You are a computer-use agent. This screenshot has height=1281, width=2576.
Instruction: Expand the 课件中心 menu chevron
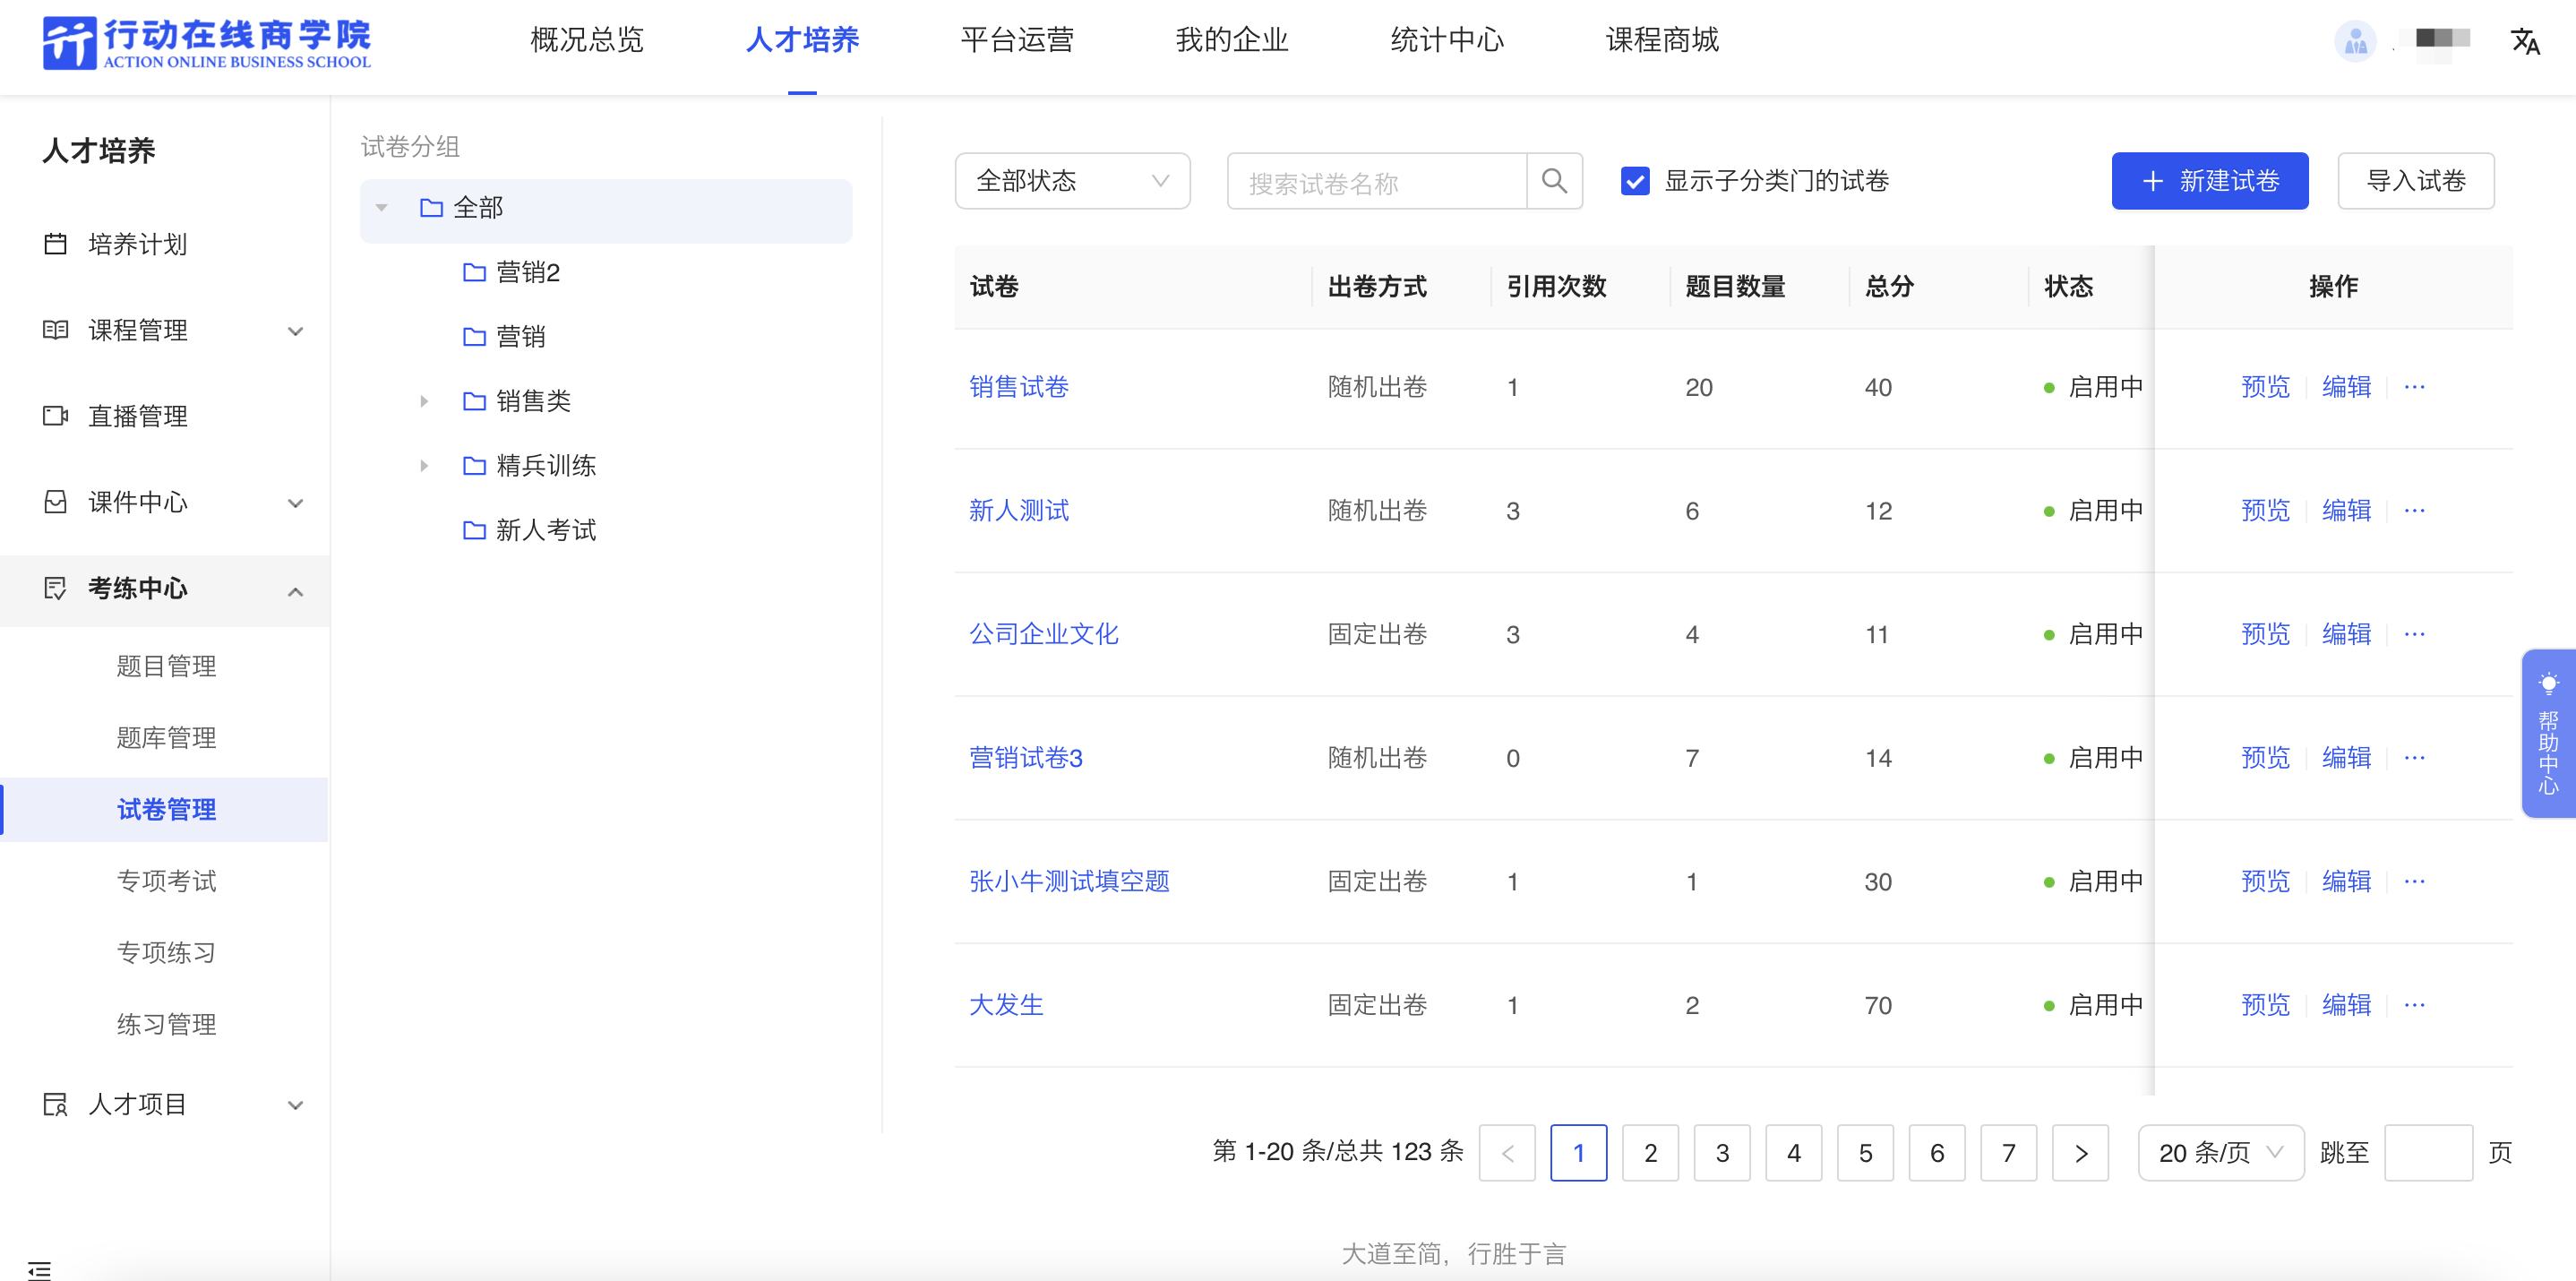pyautogui.click(x=295, y=503)
